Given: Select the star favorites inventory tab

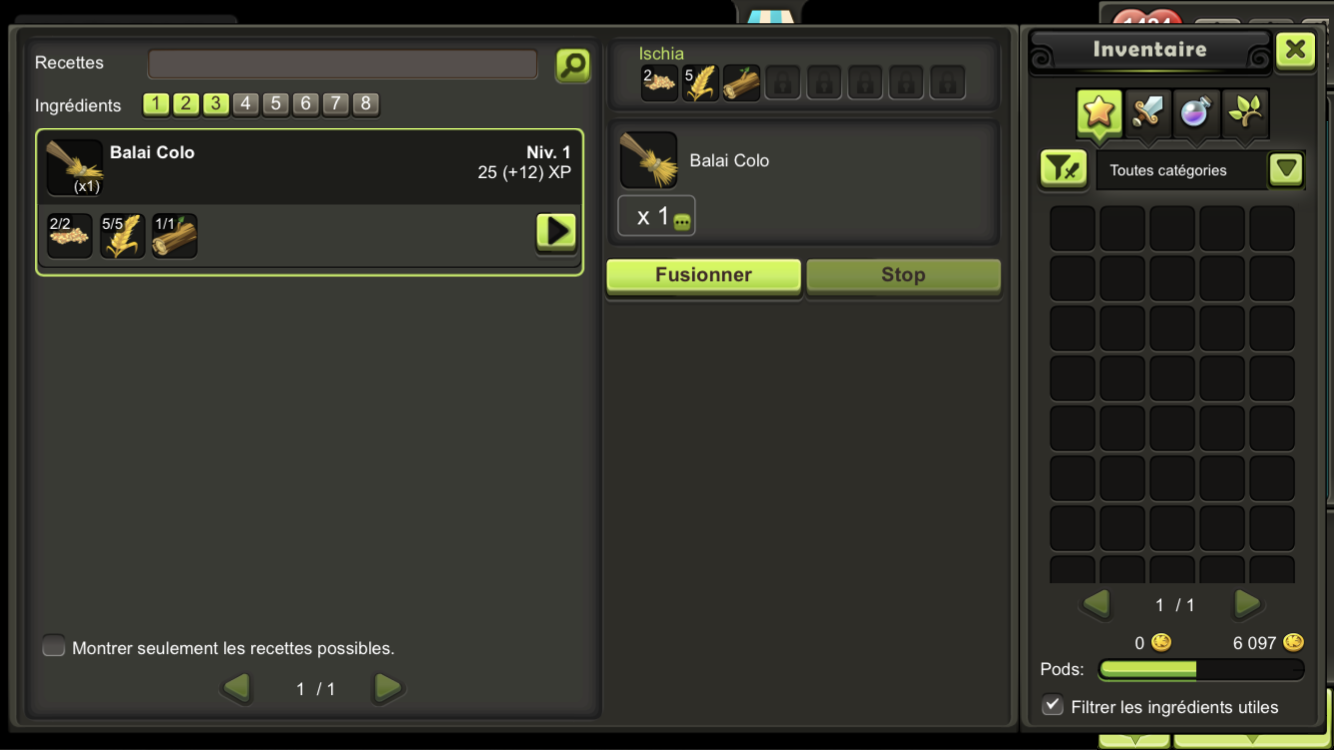Looking at the screenshot, I should [x=1098, y=113].
